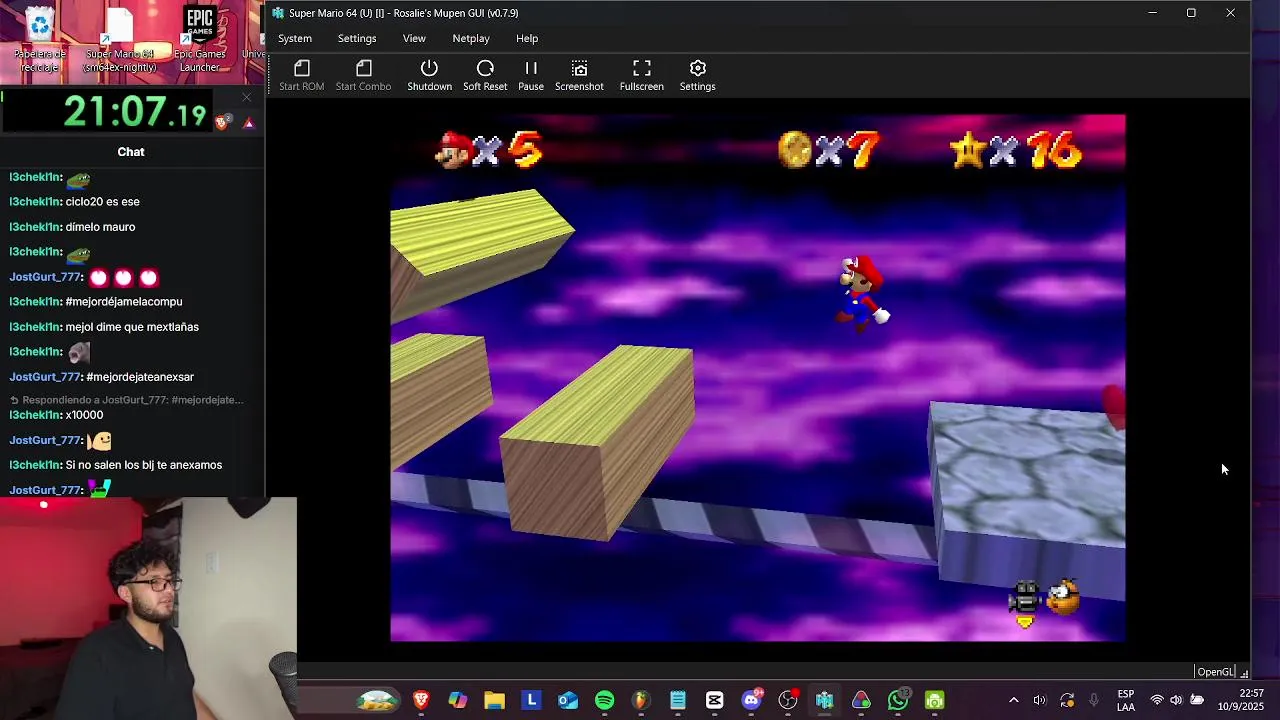
Task: Click the 21:07.19 speedrun timer
Action: point(134,113)
